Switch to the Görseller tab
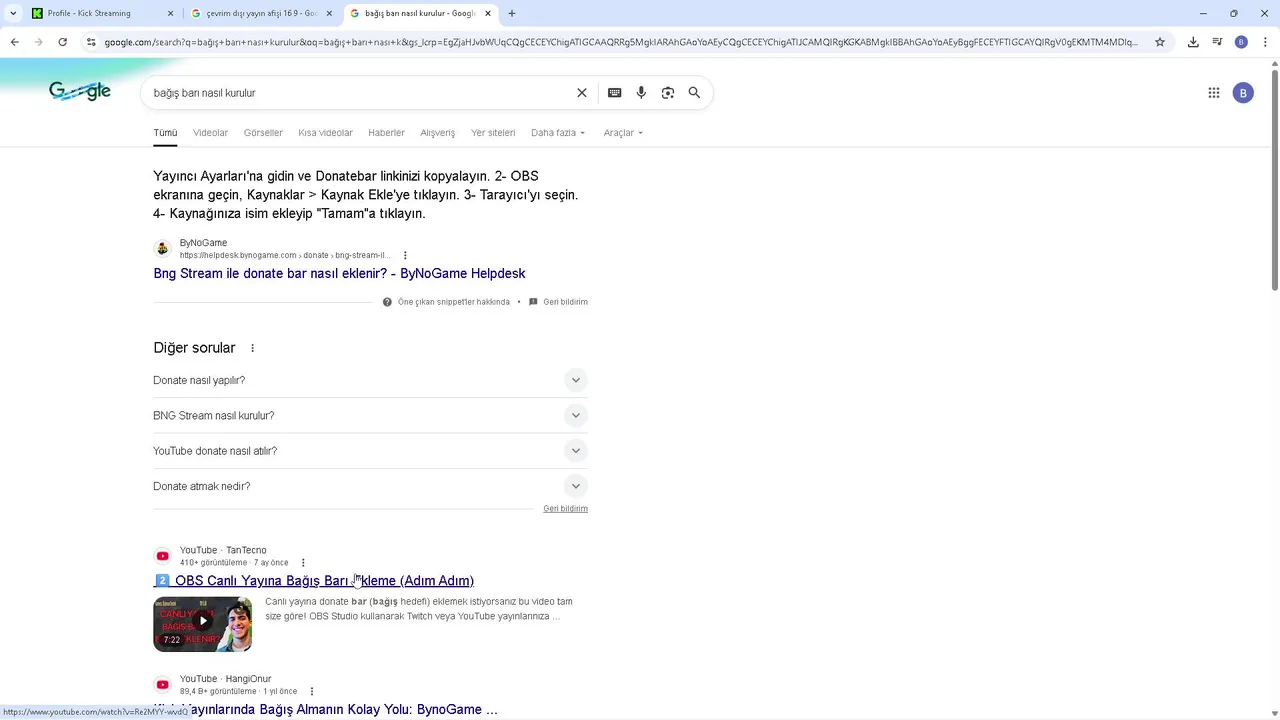Viewport: 1280px width, 720px height. (x=263, y=133)
